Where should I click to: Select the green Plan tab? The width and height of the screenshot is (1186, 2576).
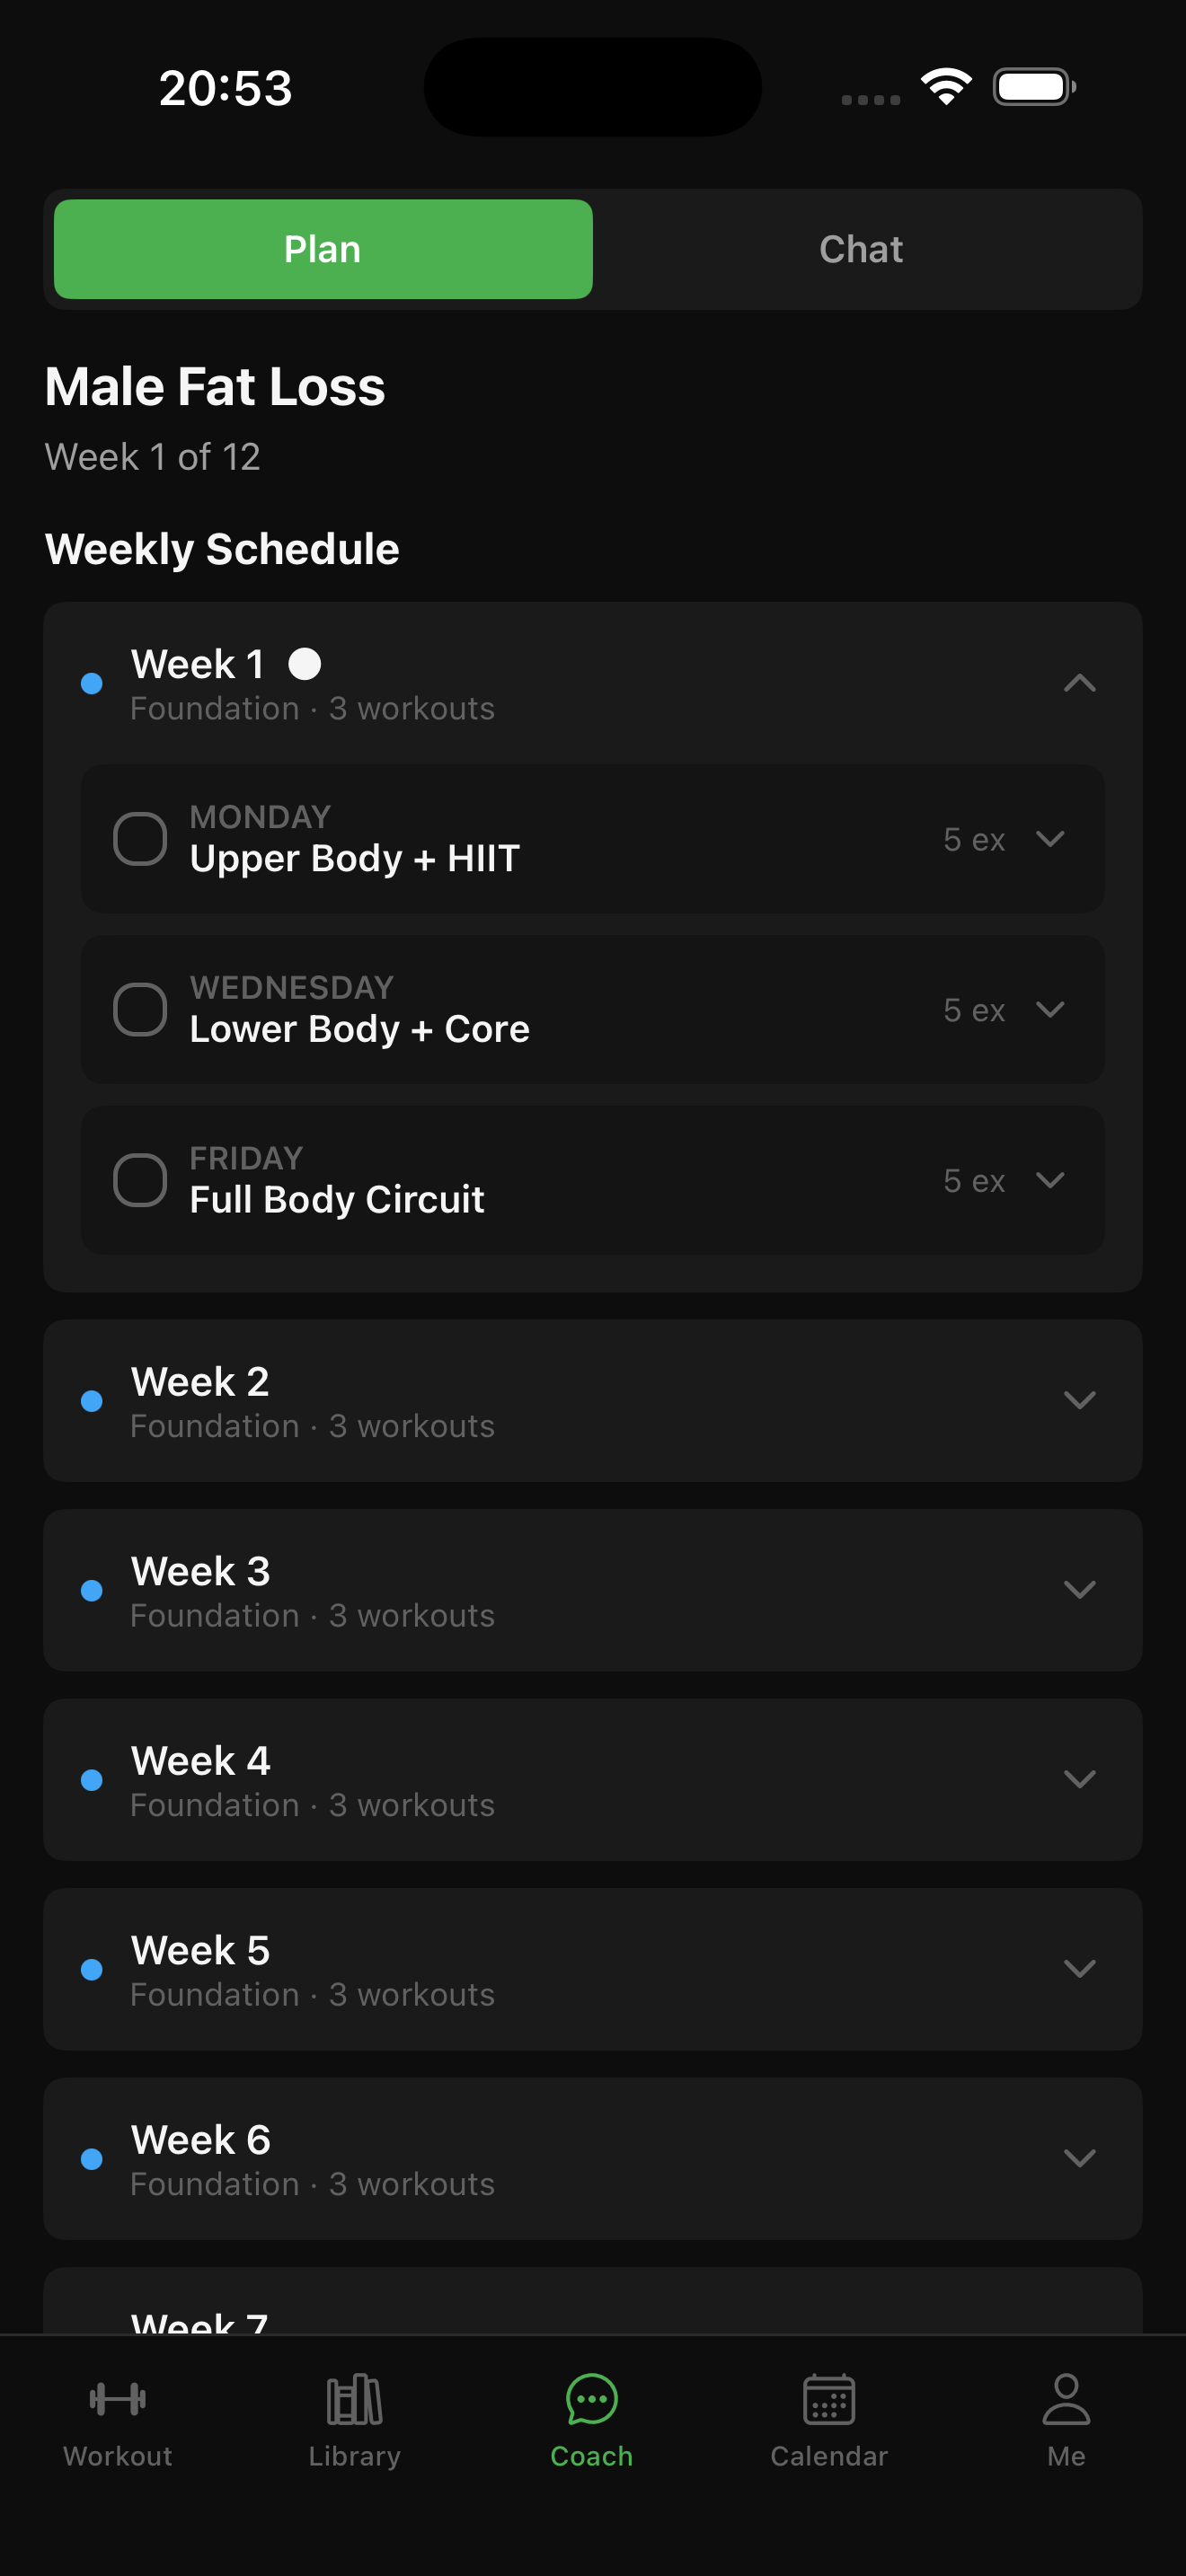(323, 249)
